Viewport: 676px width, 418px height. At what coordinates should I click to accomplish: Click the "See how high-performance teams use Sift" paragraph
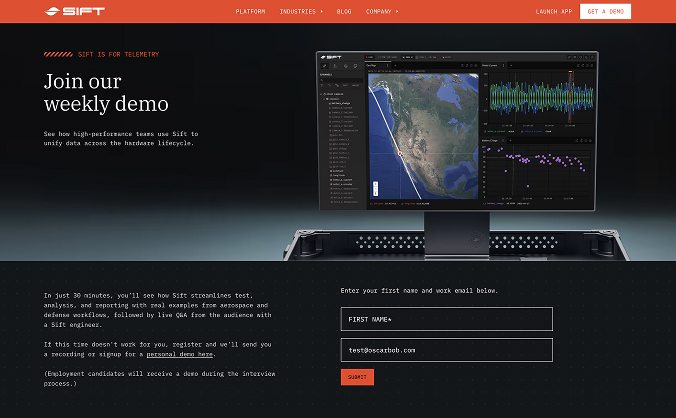click(x=121, y=138)
